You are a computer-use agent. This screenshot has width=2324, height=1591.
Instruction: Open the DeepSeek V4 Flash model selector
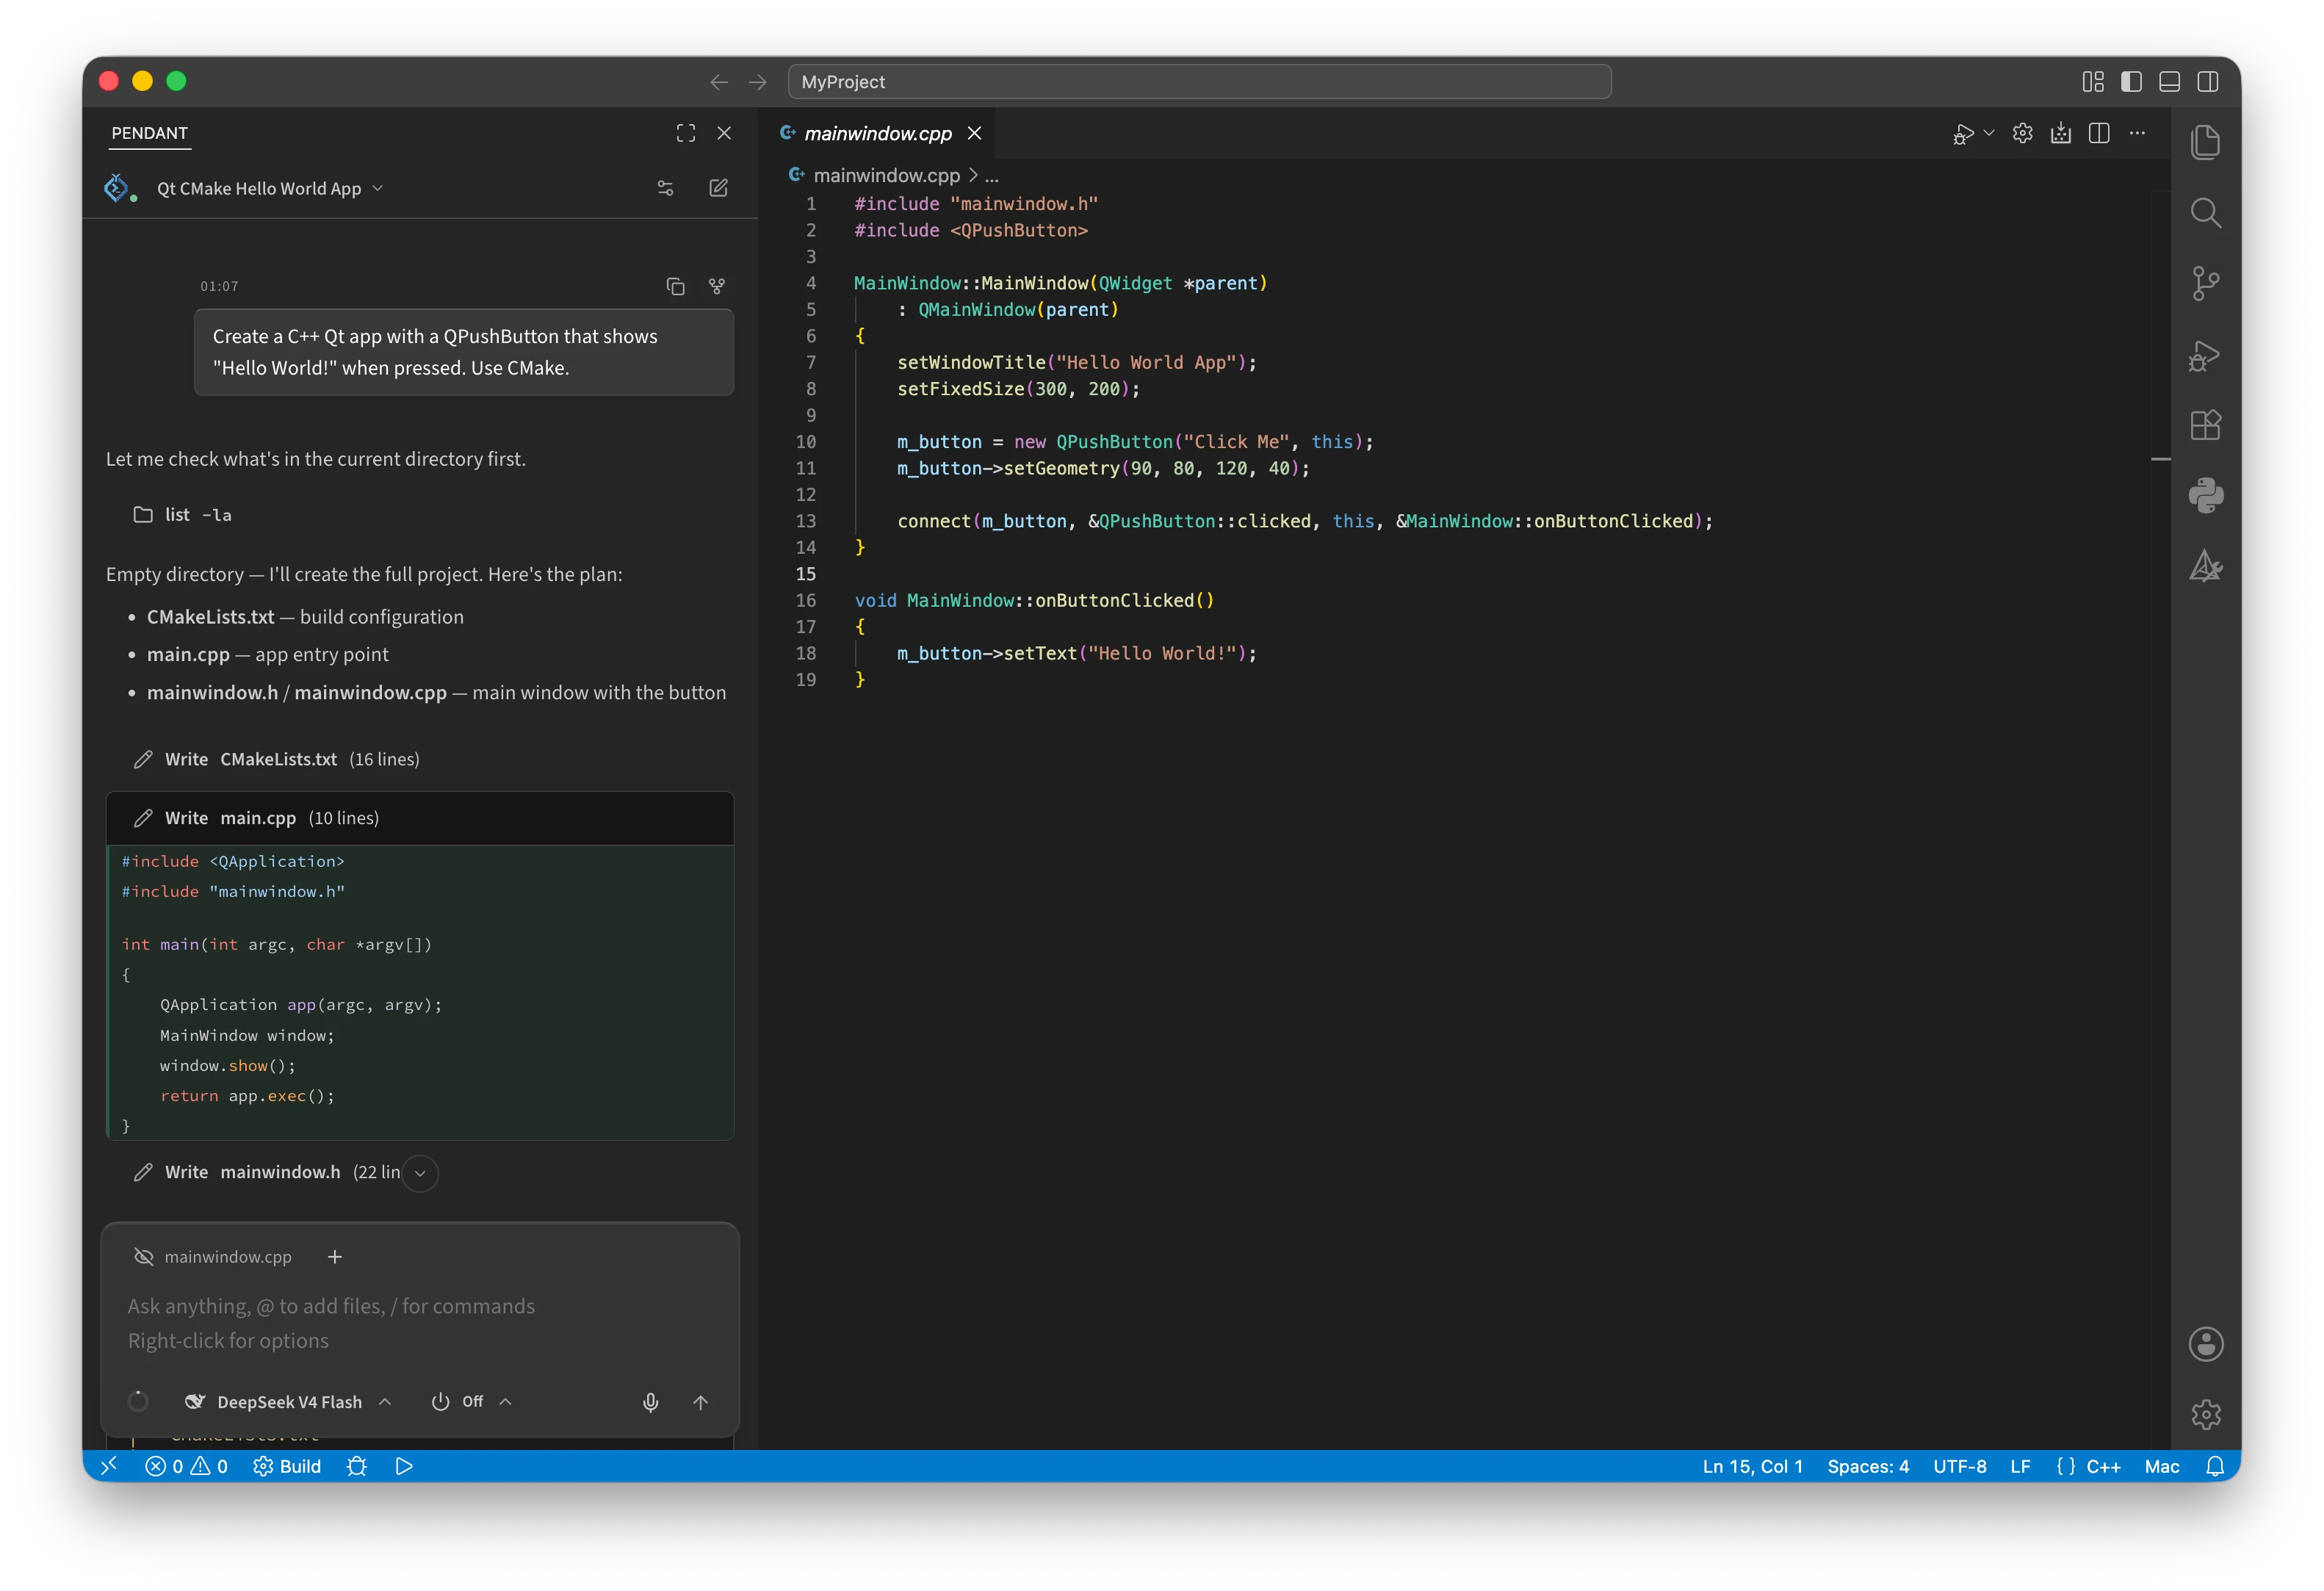tap(288, 1402)
